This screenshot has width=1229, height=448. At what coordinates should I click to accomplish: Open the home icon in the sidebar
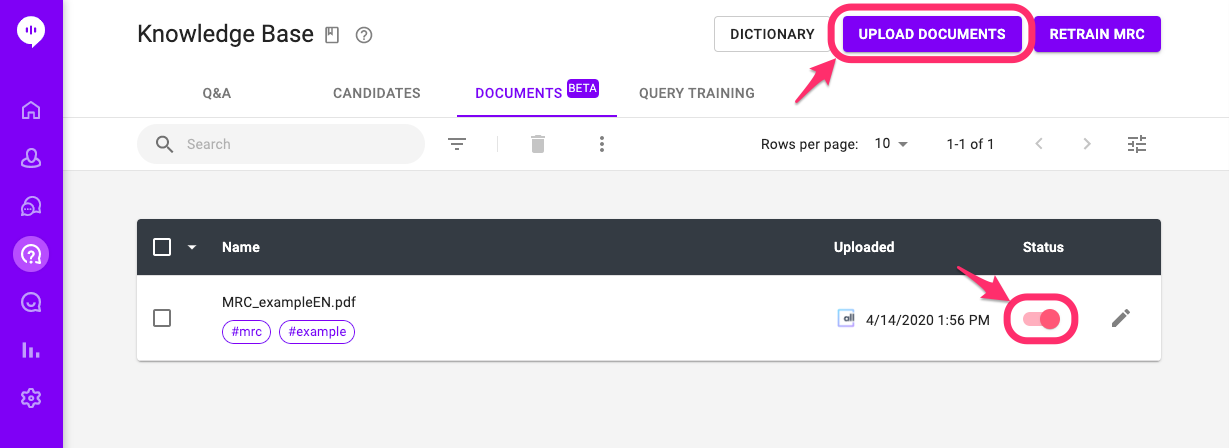[31, 110]
